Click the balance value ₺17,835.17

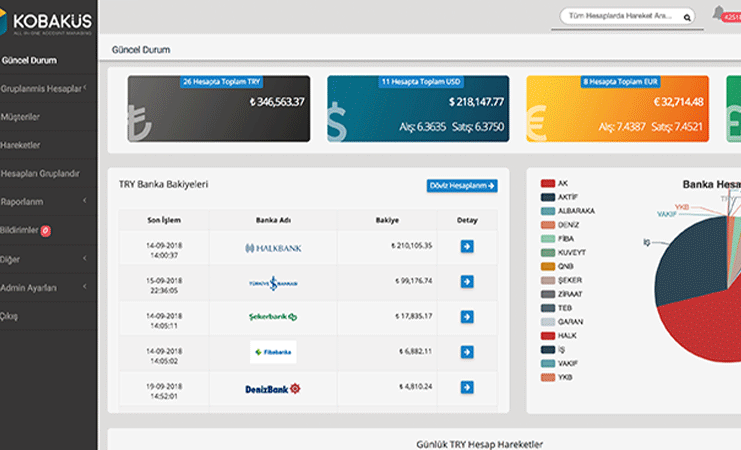click(x=414, y=316)
